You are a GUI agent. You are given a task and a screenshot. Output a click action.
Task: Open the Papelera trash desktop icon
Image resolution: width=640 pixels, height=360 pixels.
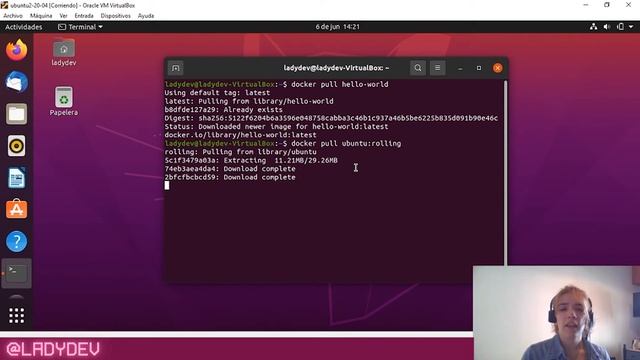64,101
